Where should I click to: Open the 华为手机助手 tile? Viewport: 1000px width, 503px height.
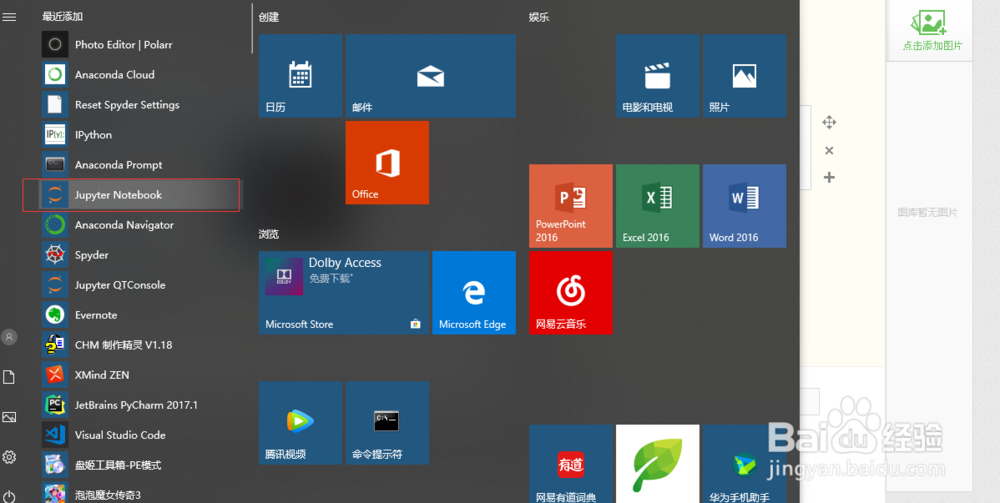(744, 463)
